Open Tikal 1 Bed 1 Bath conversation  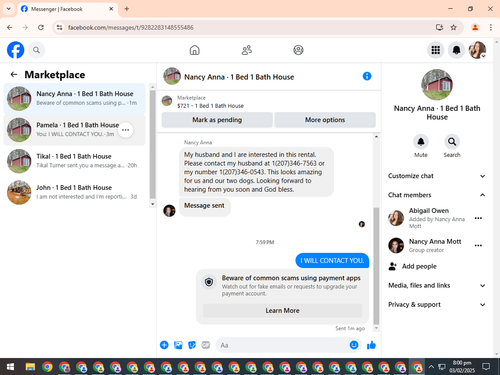[75, 161]
